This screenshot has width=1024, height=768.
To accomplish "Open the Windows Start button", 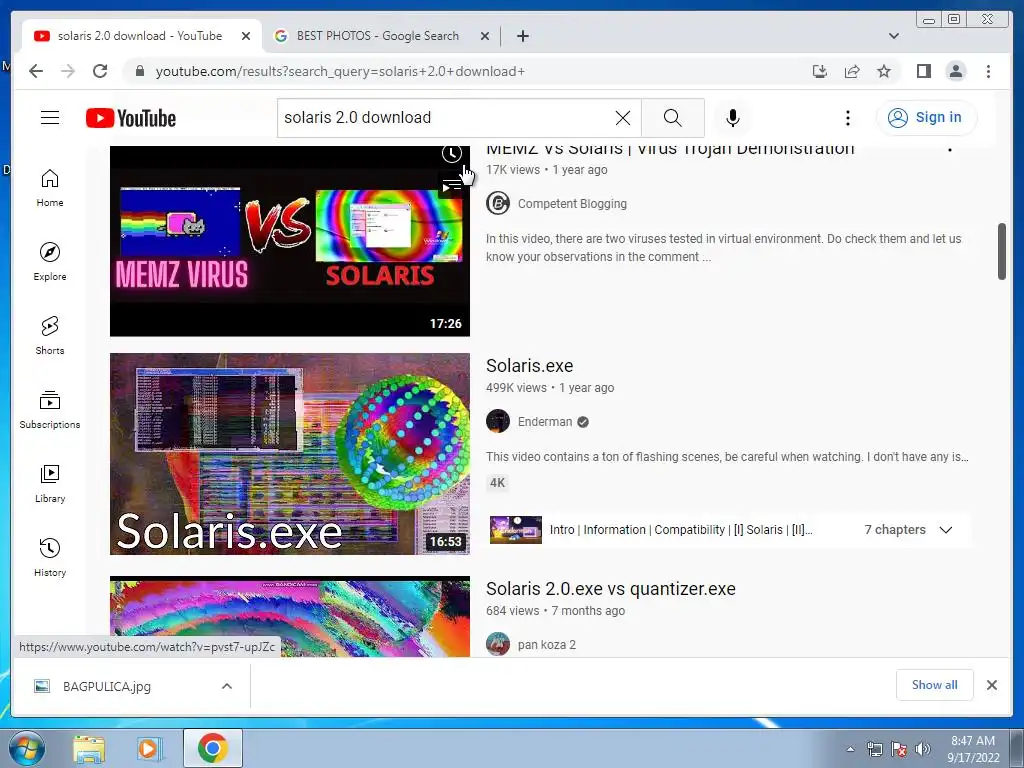I will (x=27, y=748).
